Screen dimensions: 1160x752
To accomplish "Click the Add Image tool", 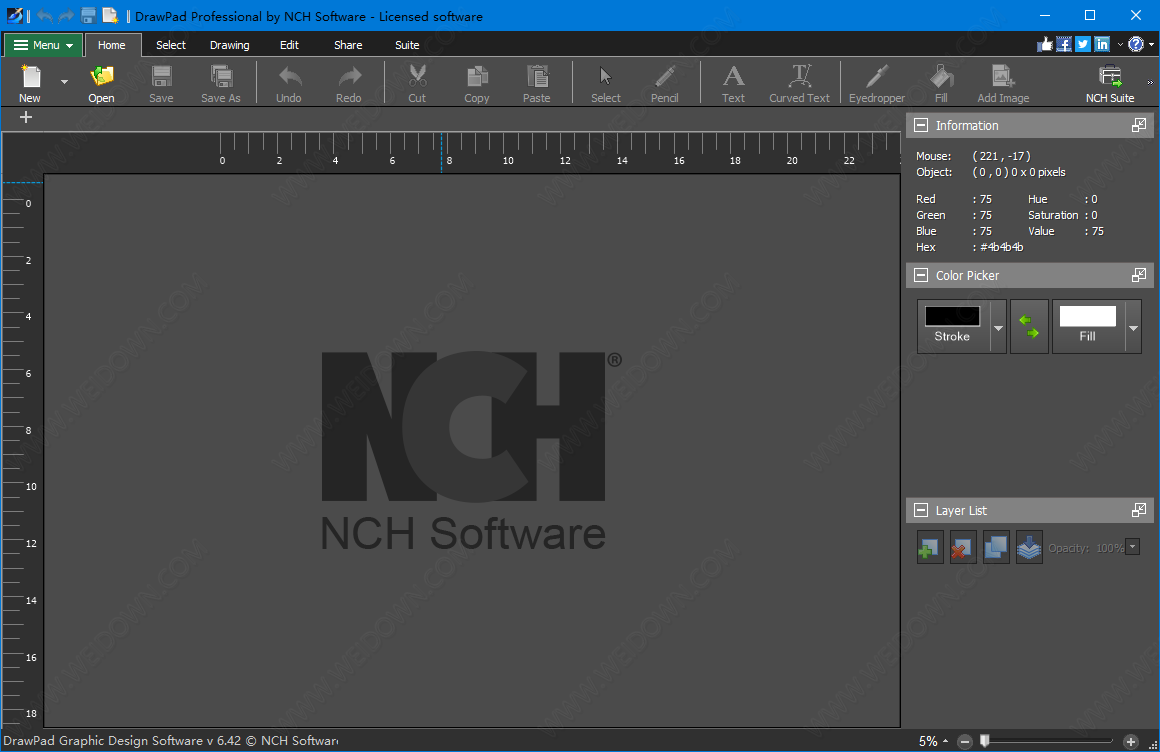I will (1003, 83).
